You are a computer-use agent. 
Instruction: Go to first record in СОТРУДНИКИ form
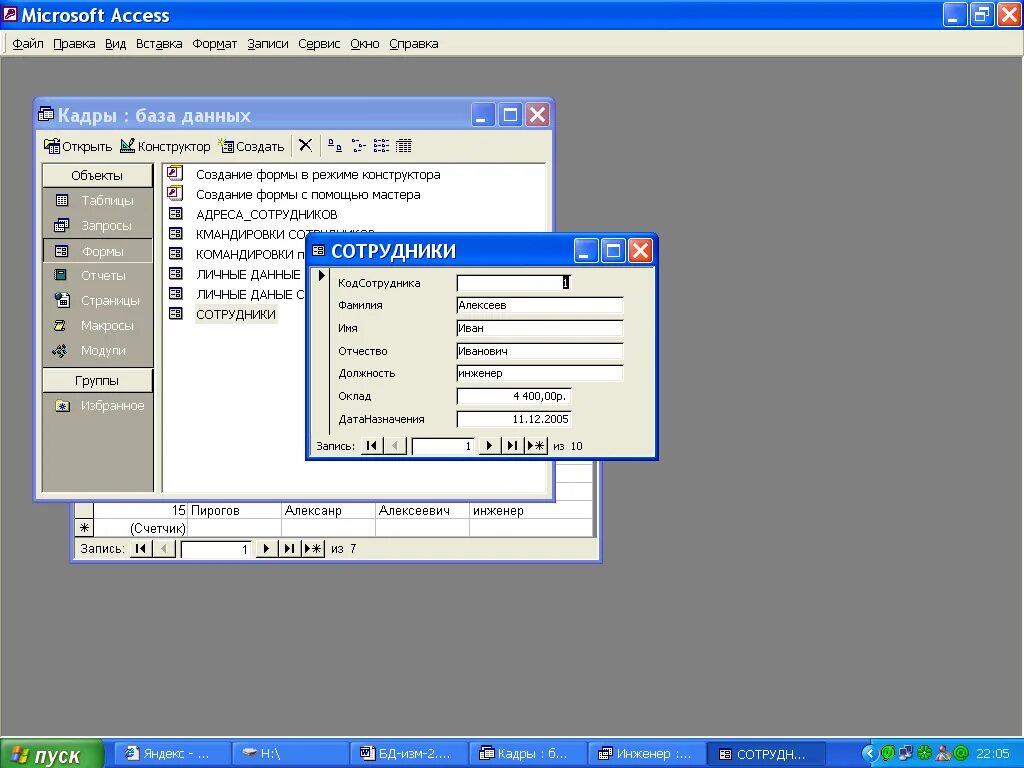coord(372,446)
